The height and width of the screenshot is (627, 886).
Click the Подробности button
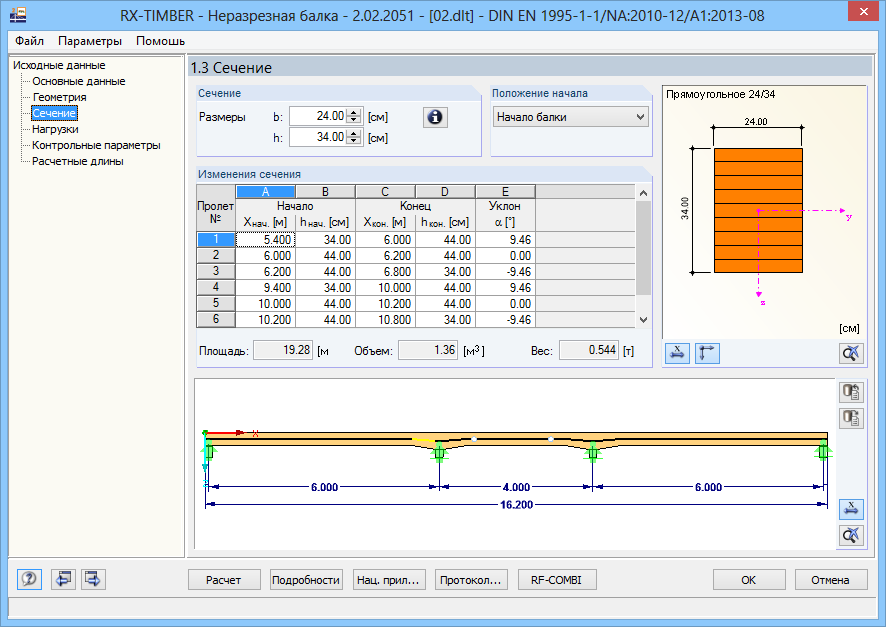point(306,580)
